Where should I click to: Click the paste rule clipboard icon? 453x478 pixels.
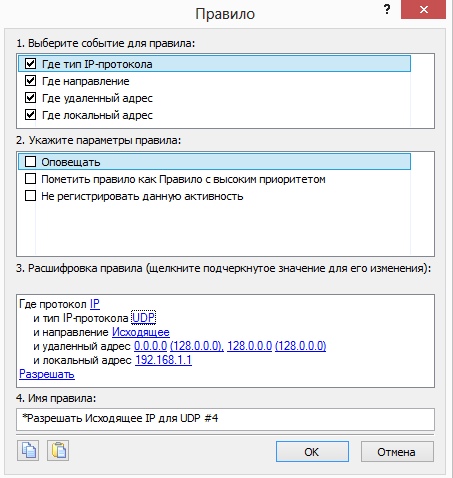pyautogui.click(x=58, y=451)
